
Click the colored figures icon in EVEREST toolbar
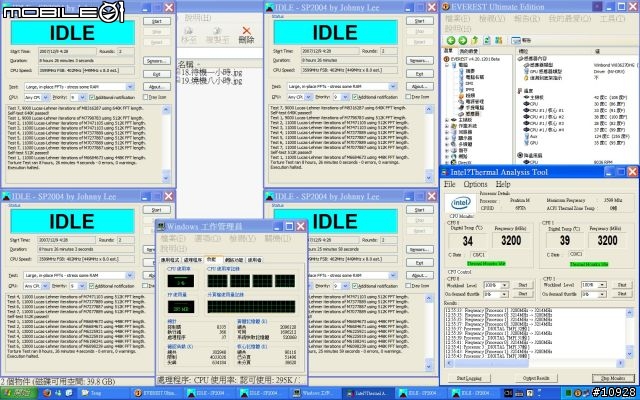tap(498, 40)
